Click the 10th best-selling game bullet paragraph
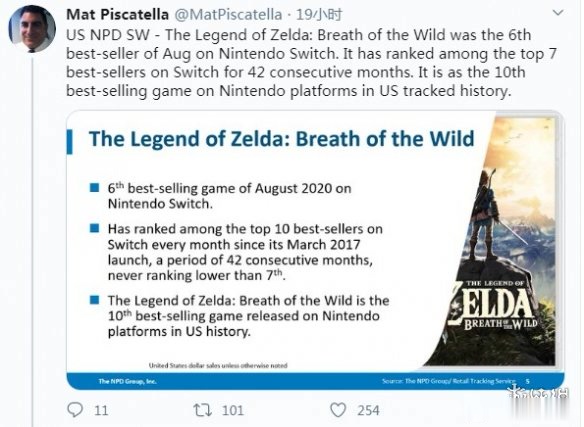584x427 pixels. click(248, 316)
